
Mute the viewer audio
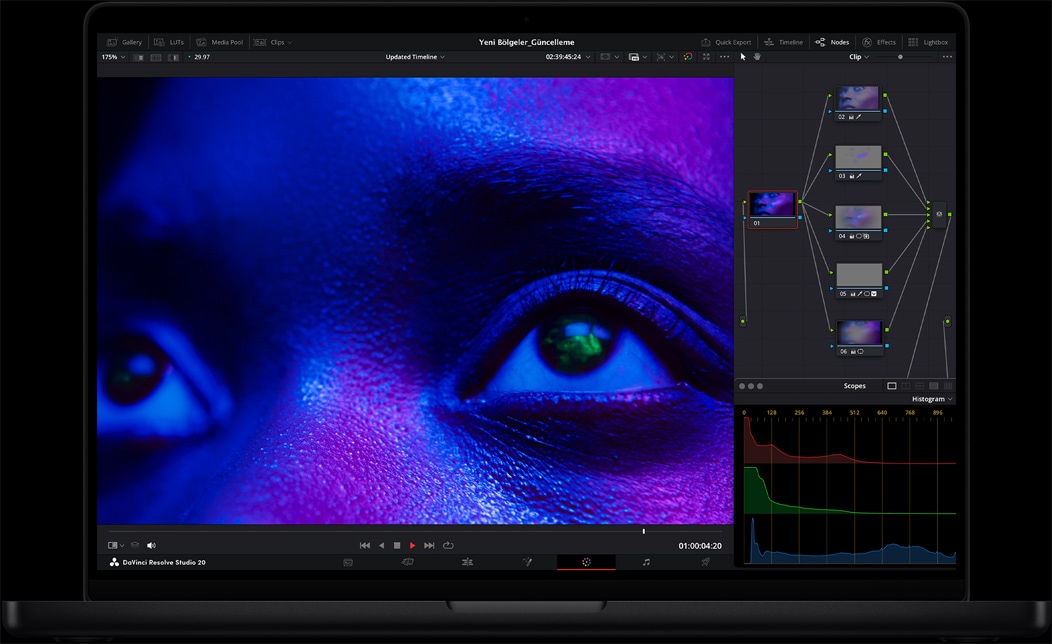click(151, 545)
